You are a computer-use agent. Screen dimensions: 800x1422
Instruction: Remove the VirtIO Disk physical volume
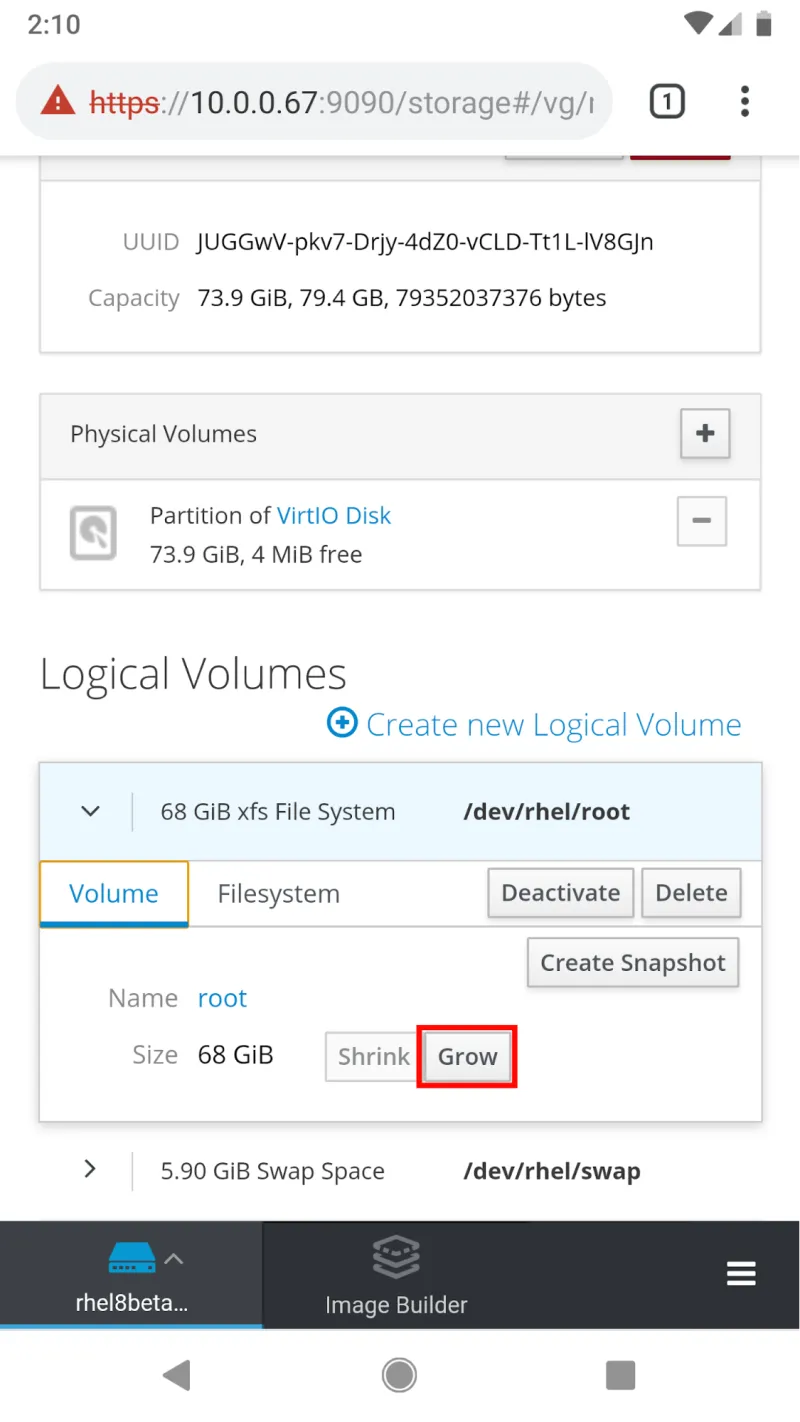click(x=701, y=521)
